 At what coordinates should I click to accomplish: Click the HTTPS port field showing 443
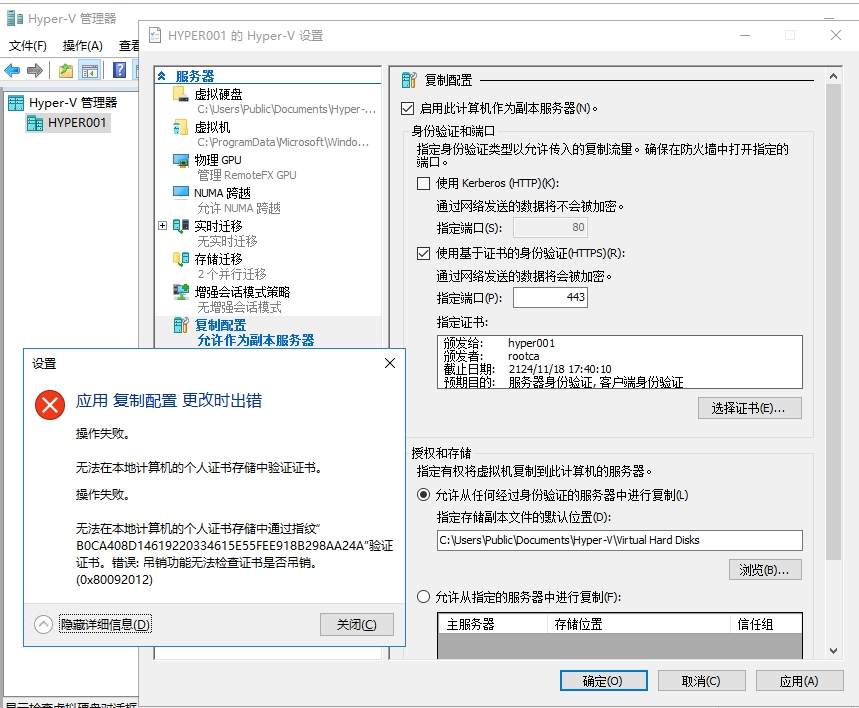point(550,298)
